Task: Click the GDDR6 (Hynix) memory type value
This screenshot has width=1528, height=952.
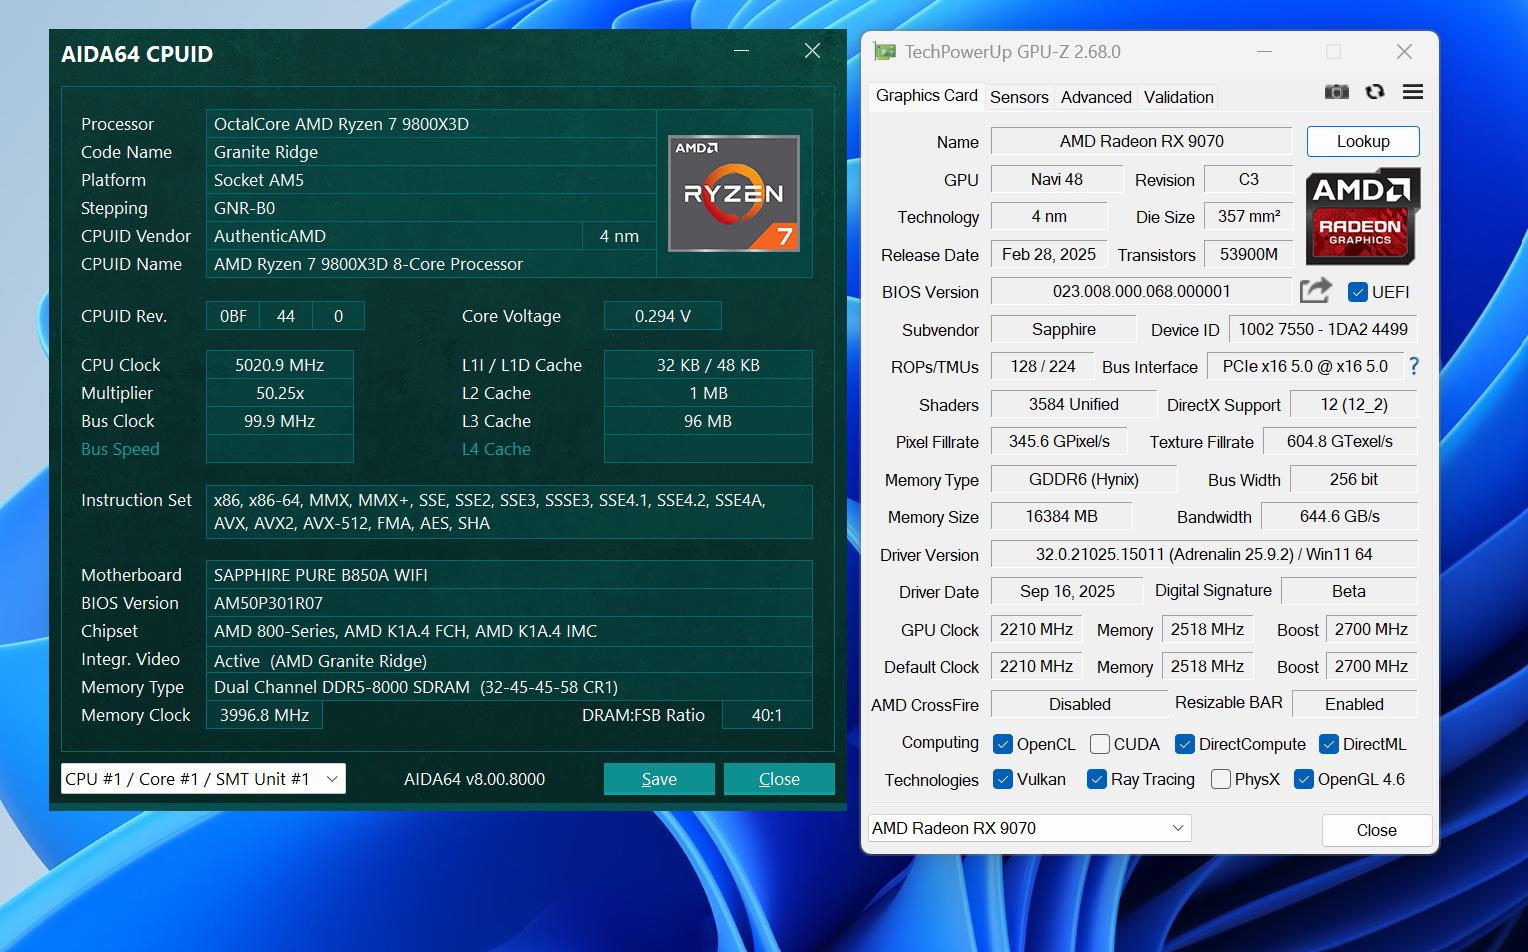Action: [x=1083, y=479]
